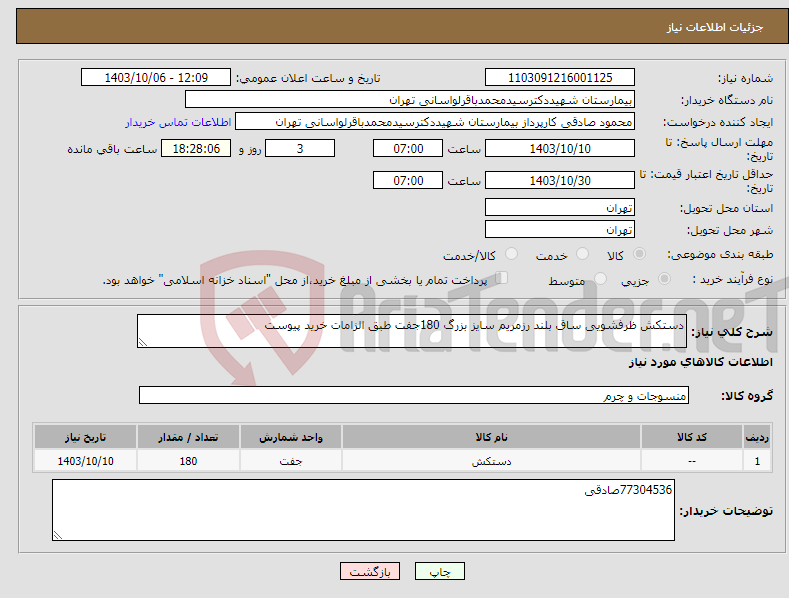
Task: Click the واحد شمارش column header
Action: point(291,437)
